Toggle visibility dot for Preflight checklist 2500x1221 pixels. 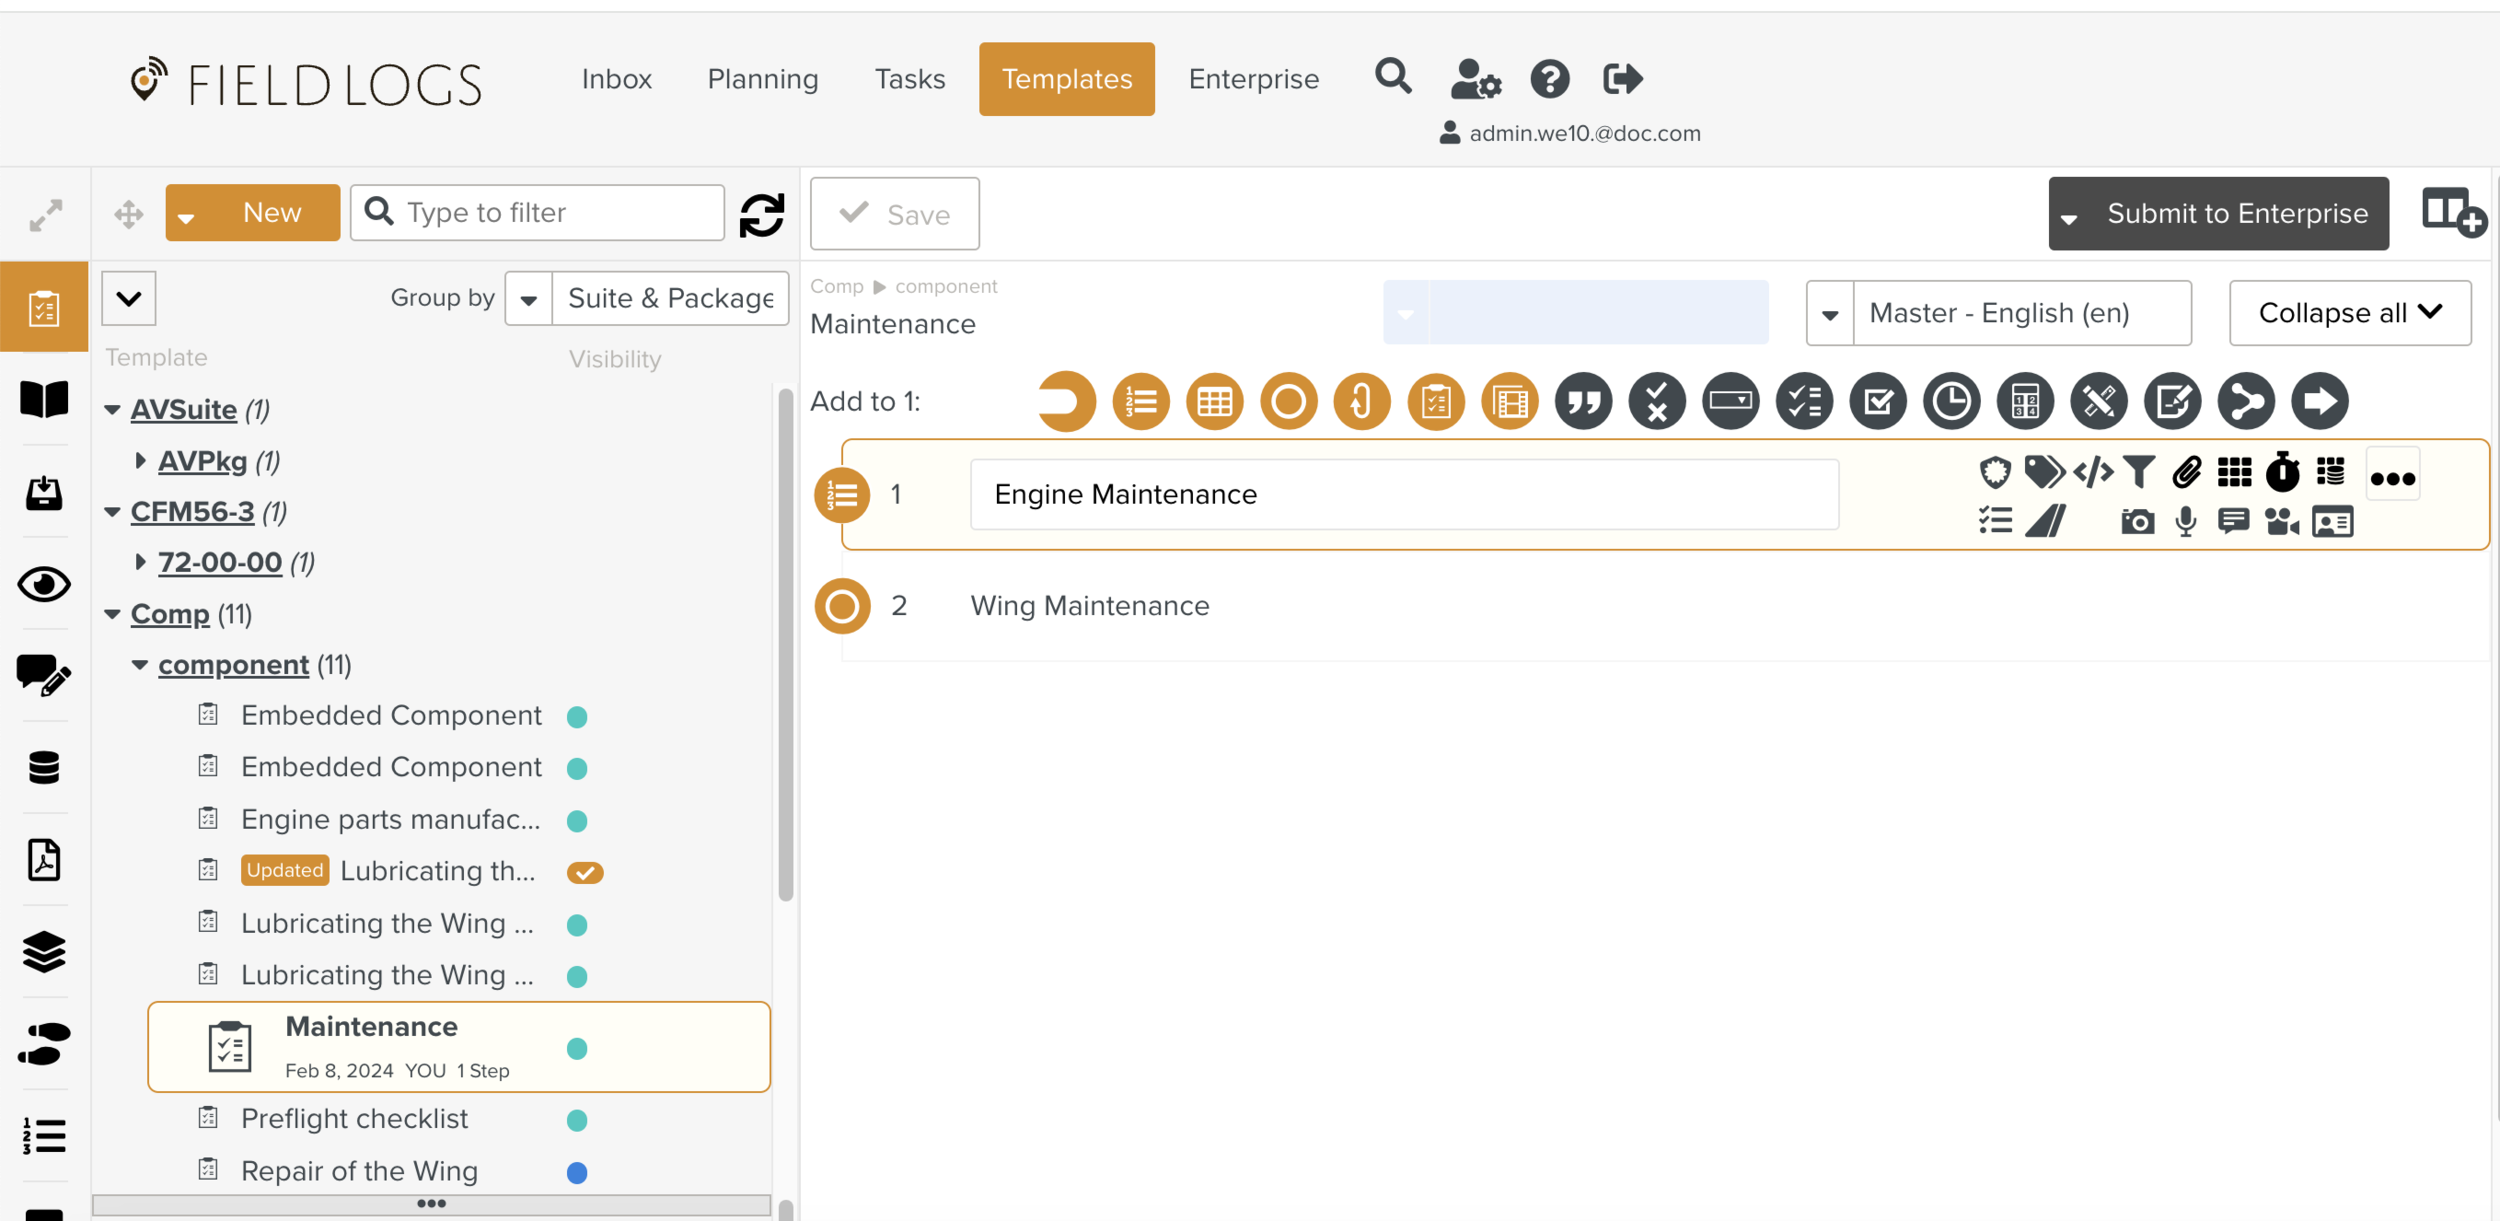coord(577,1120)
